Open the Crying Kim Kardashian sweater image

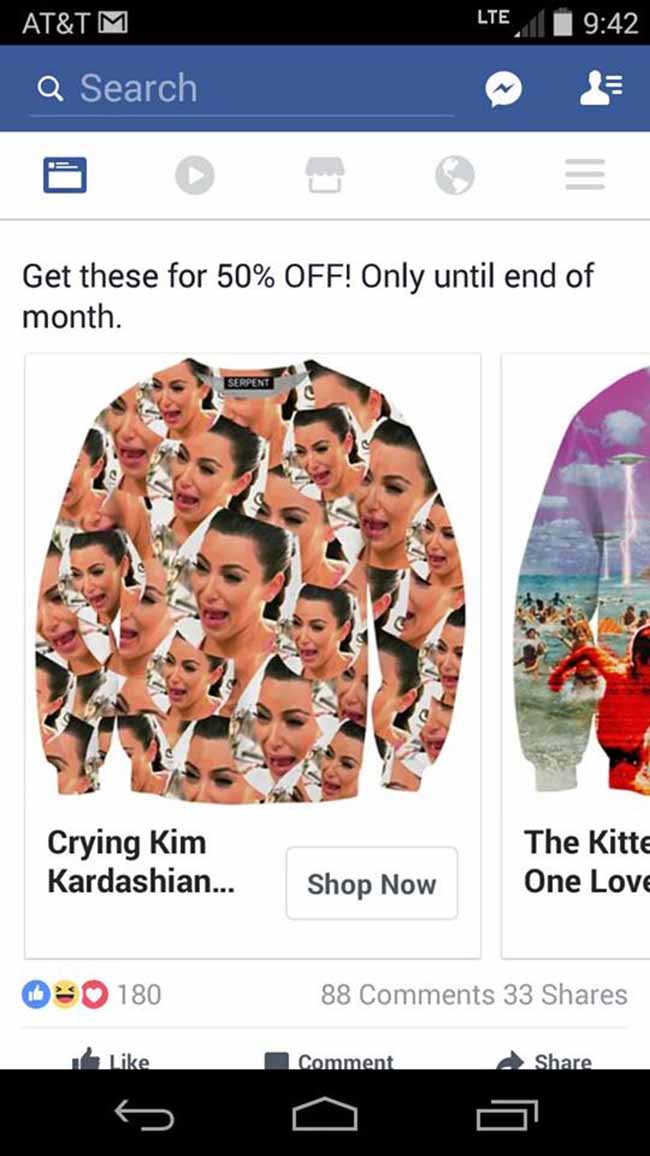[253, 580]
